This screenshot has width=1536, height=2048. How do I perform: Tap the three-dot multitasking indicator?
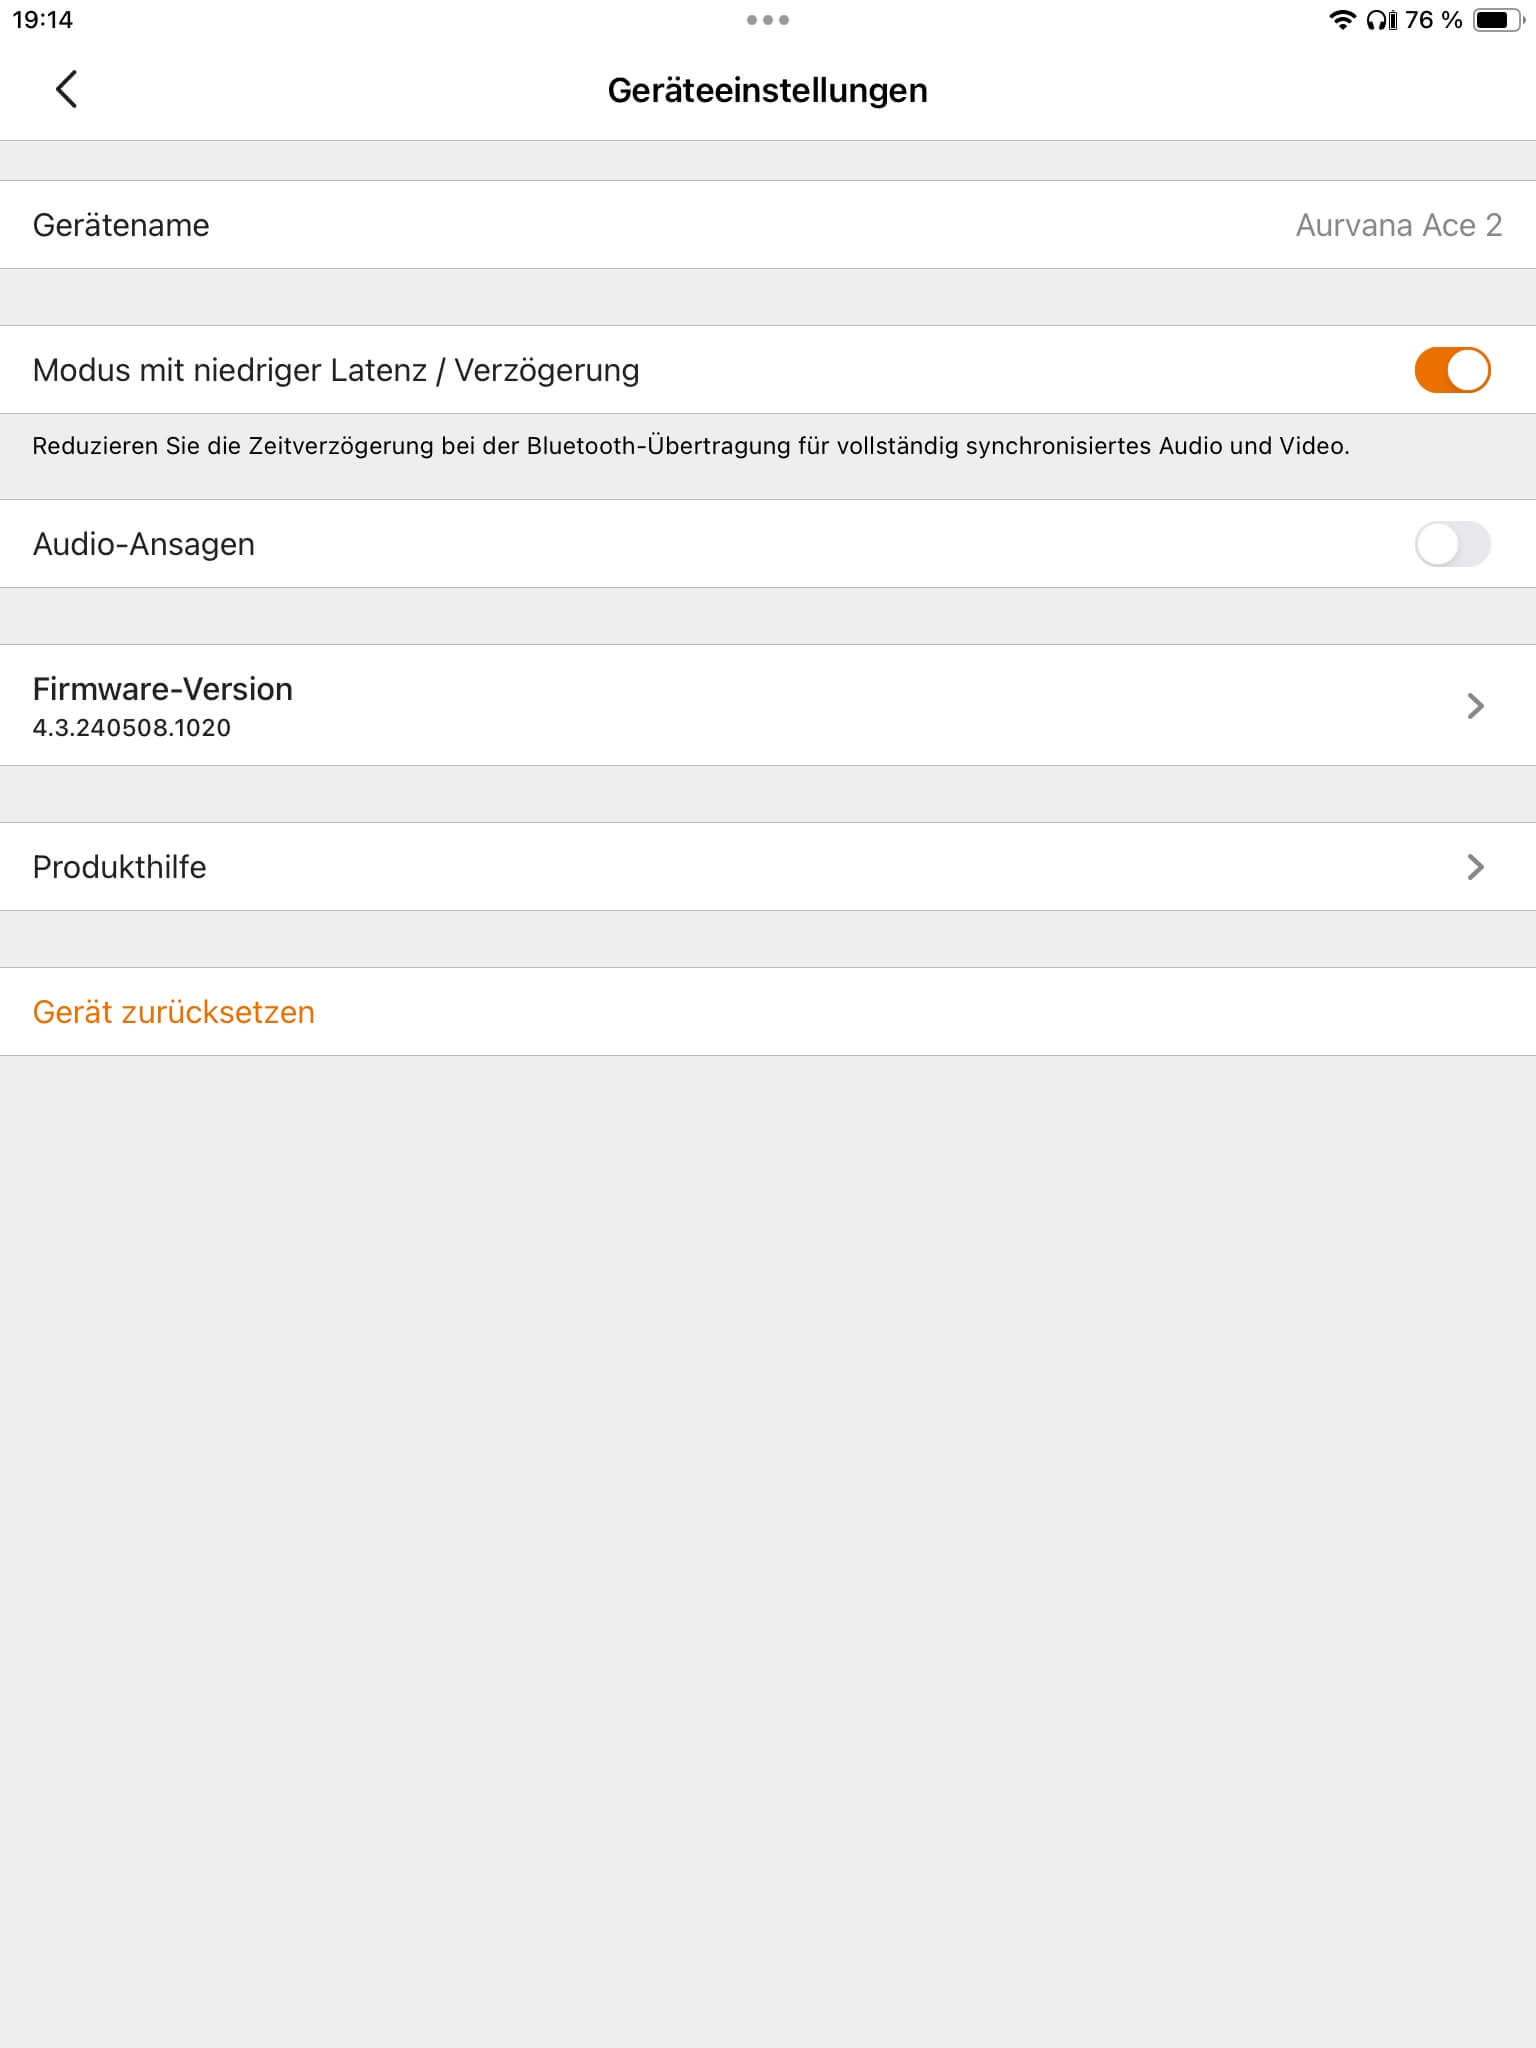[768, 20]
